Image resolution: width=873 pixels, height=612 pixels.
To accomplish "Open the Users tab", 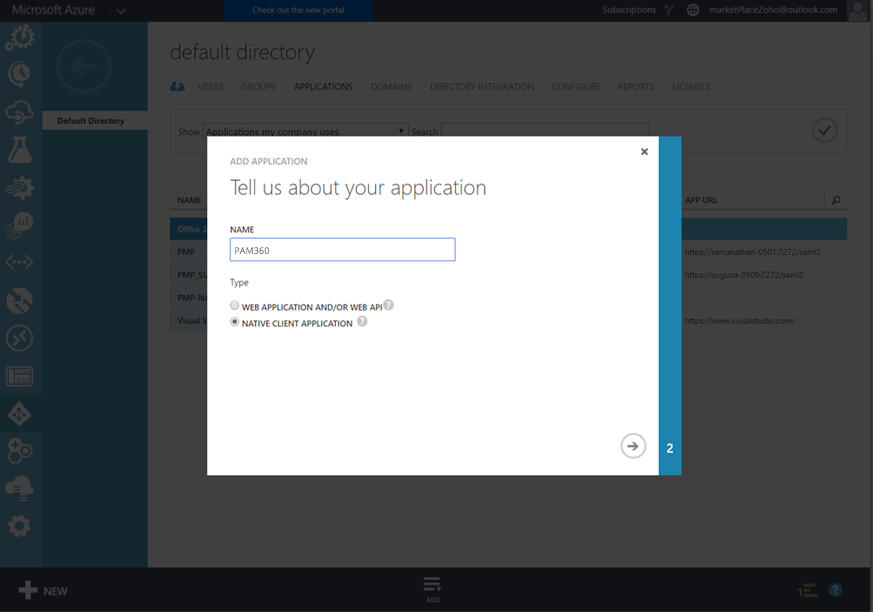I will tap(210, 87).
